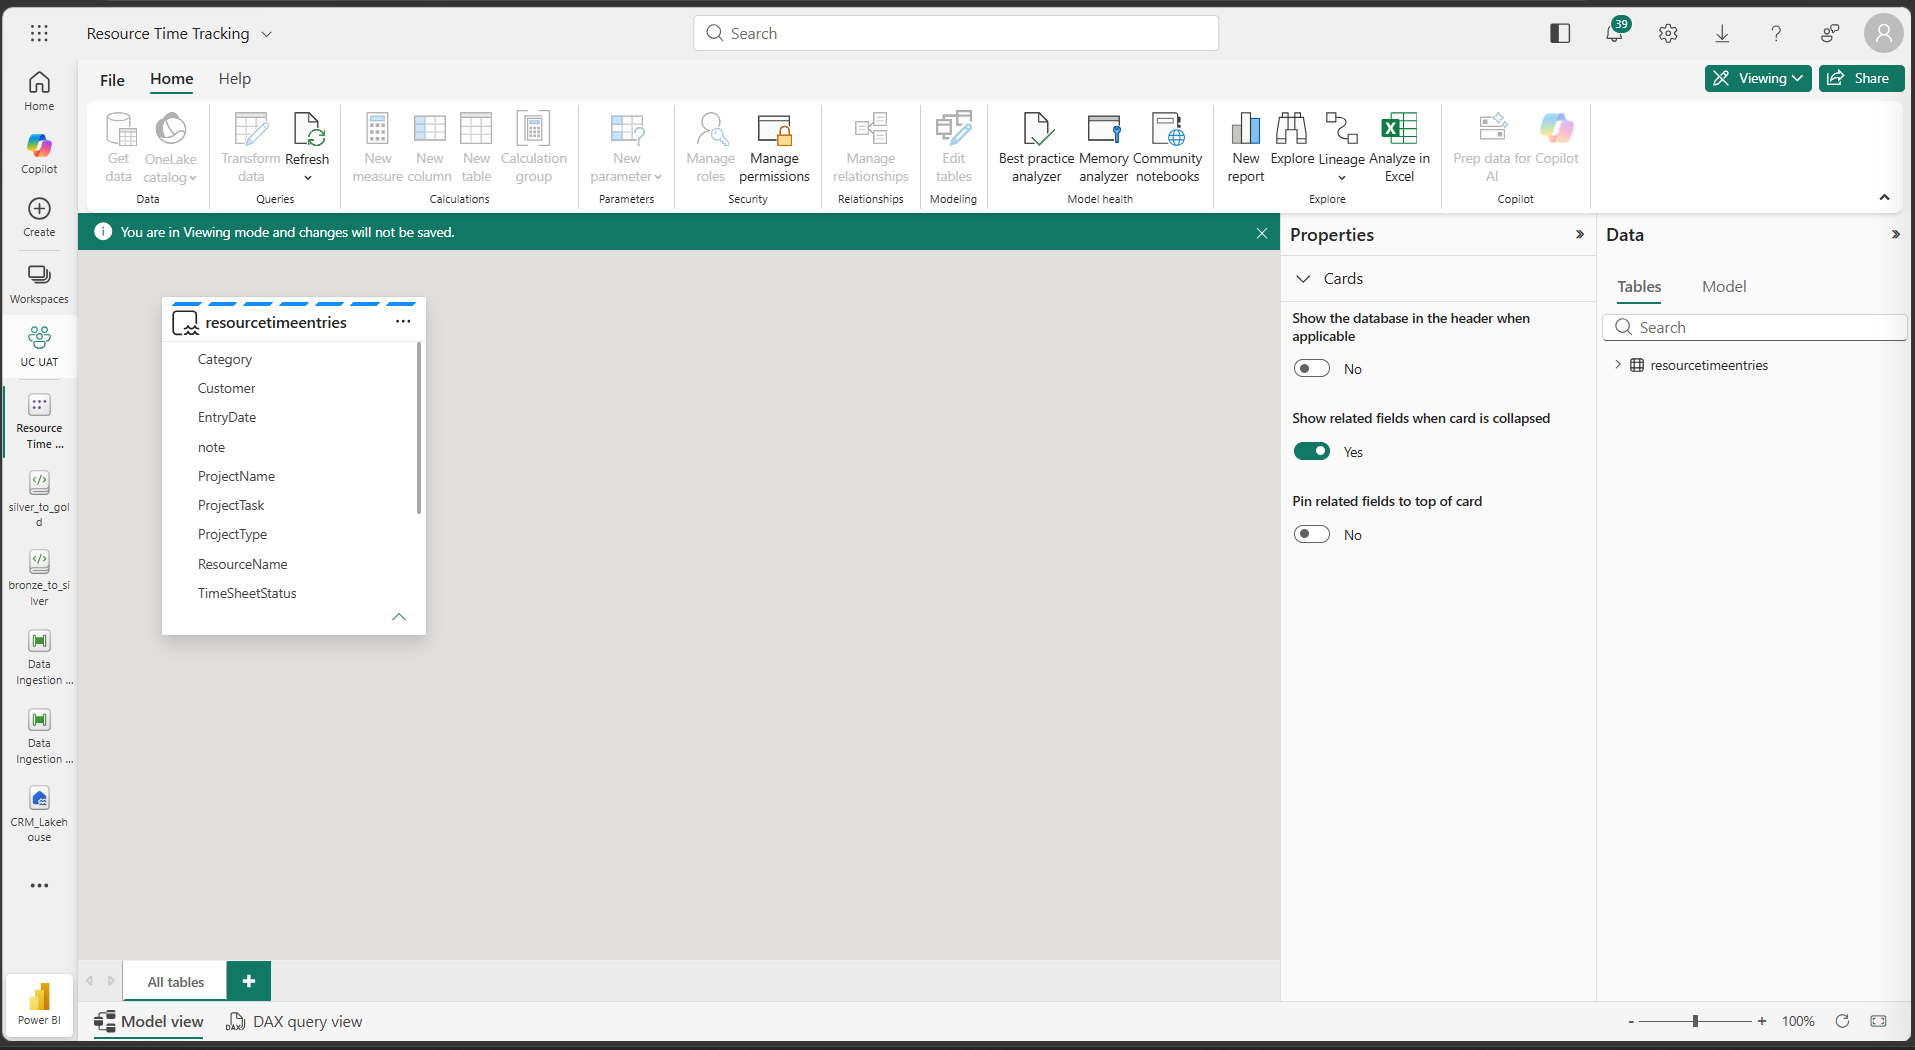
Task: Switch to the Model tab in Data pane
Action: (x=1724, y=287)
